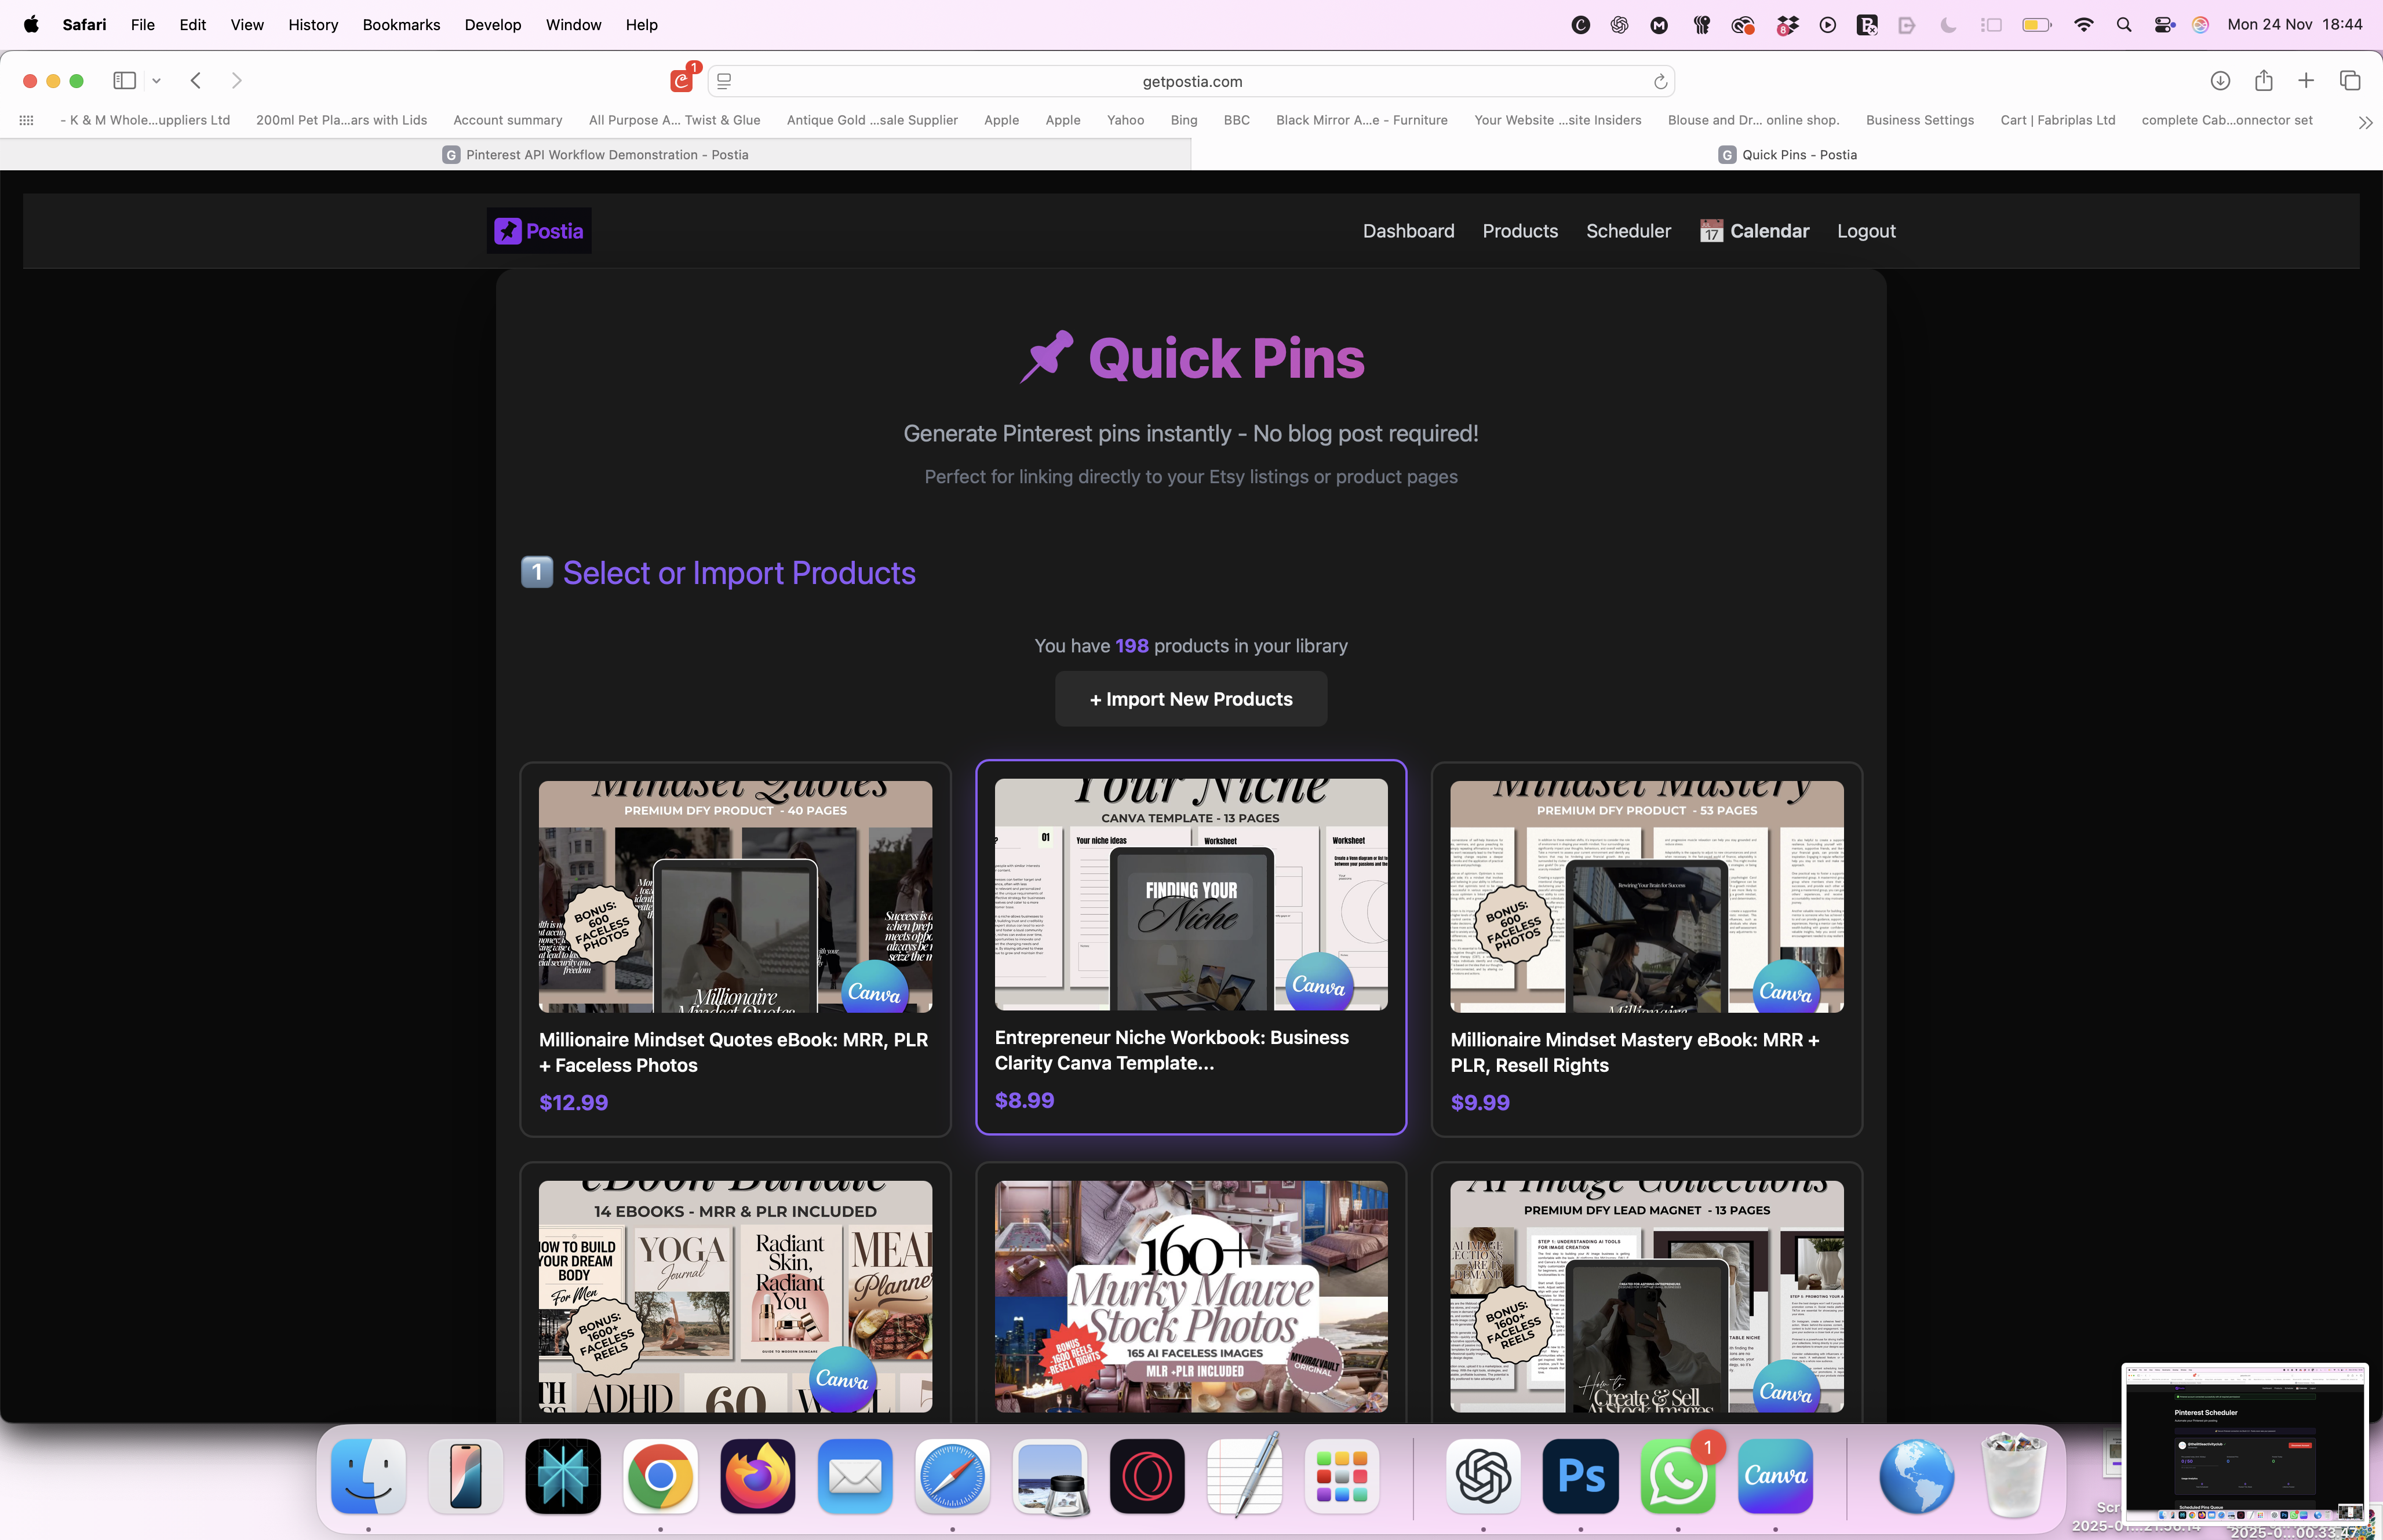Image resolution: width=2383 pixels, height=1540 pixels.
Task: Click the getpostia.com address field
Action: coord(1191,82)
